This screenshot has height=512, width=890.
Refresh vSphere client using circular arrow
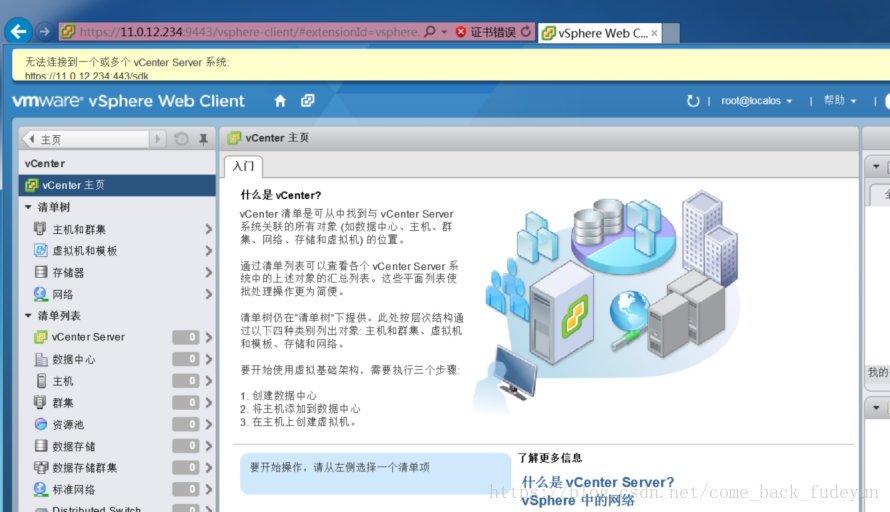pos(693,101)
